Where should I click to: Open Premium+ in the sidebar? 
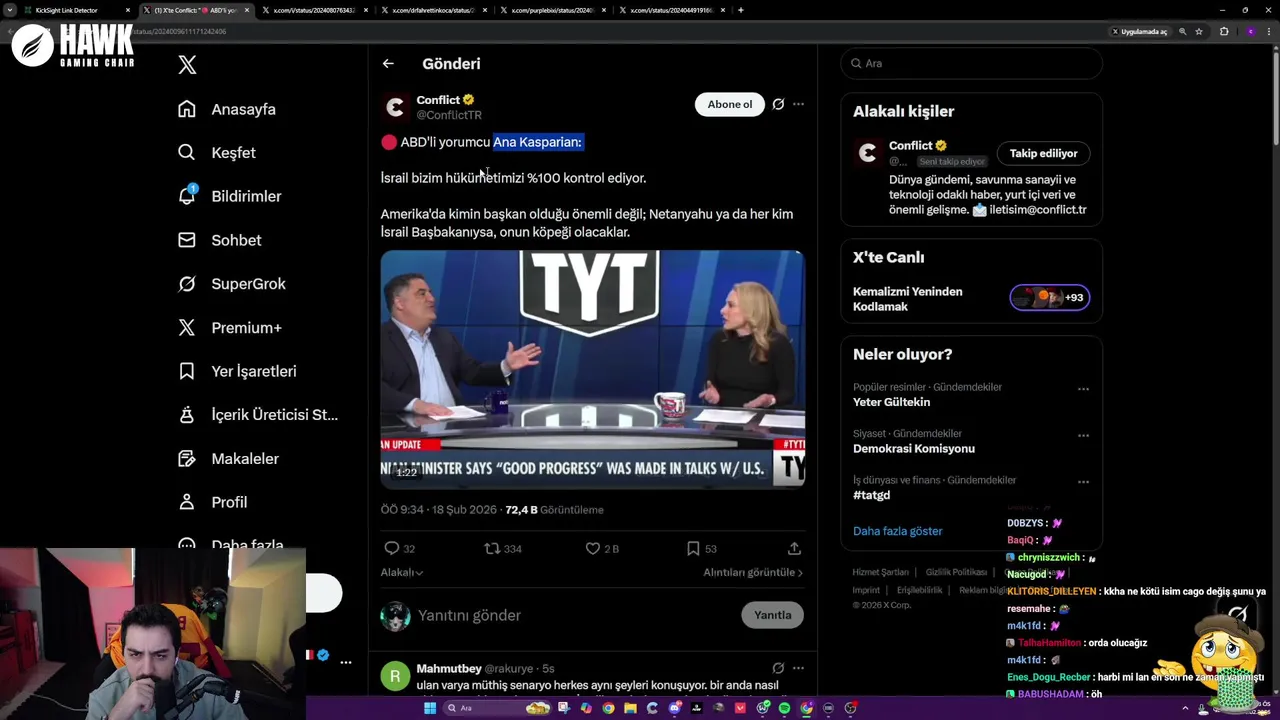coord(230,327)
